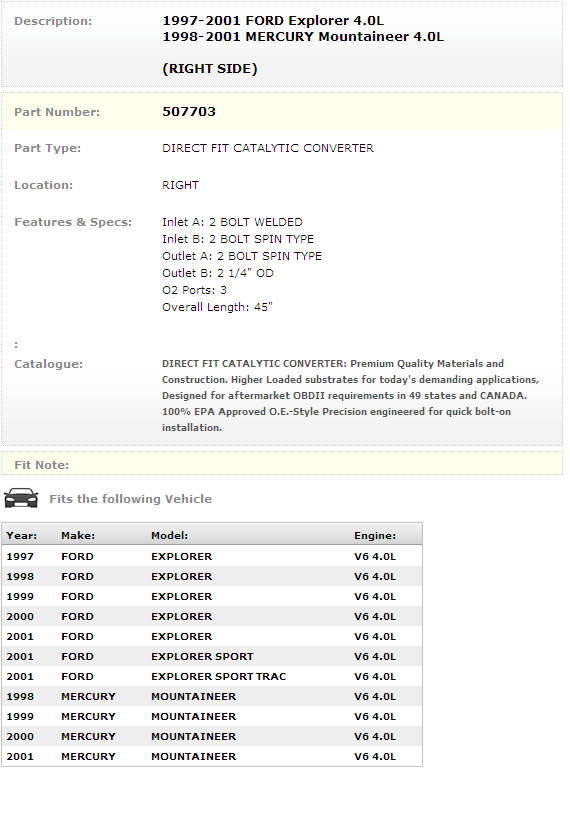Click the O2 Ports: 3 spec line
Viewport: 570px width, 821px height.
(194, 290)
